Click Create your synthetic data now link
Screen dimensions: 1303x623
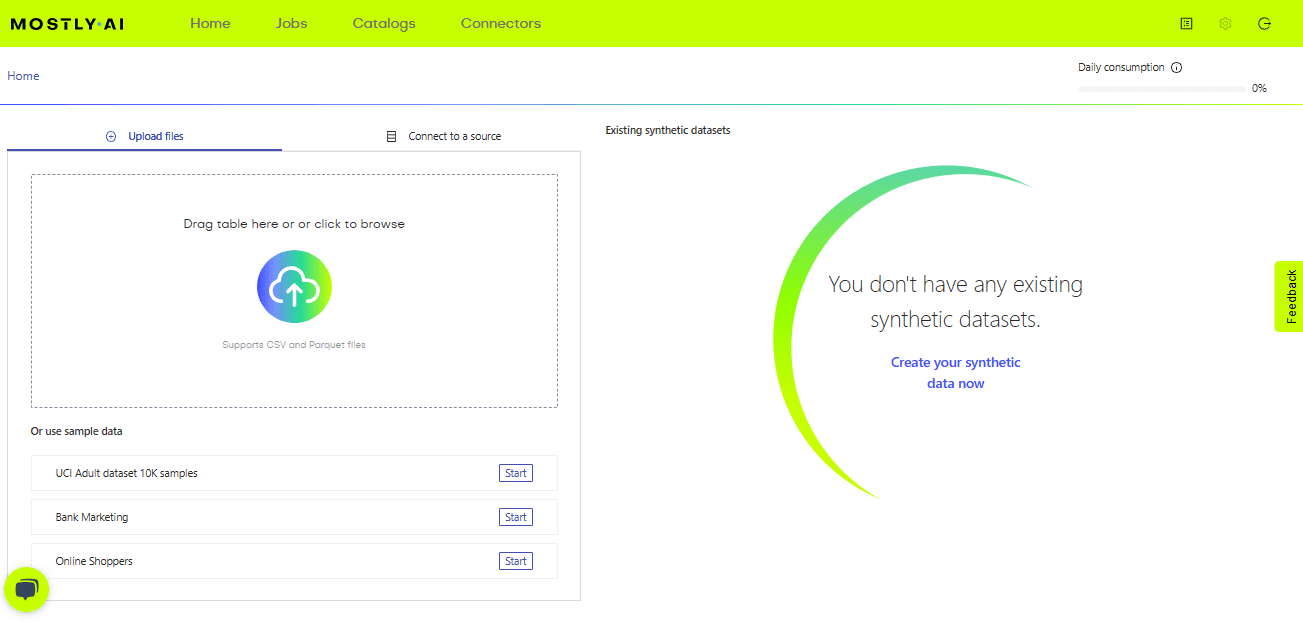(956, 373)
